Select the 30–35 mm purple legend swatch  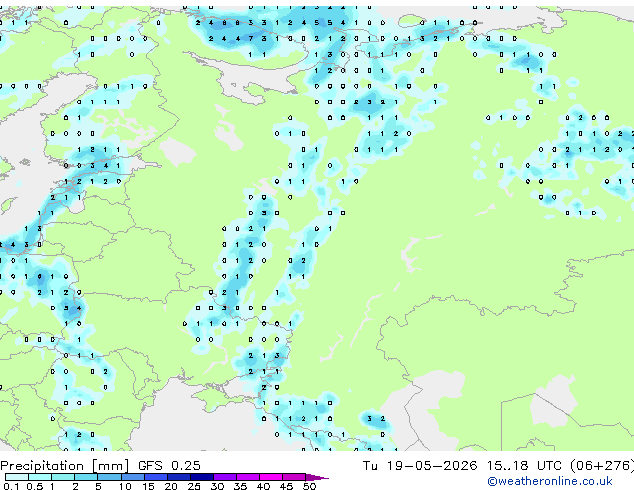click(x=225, y=477)
